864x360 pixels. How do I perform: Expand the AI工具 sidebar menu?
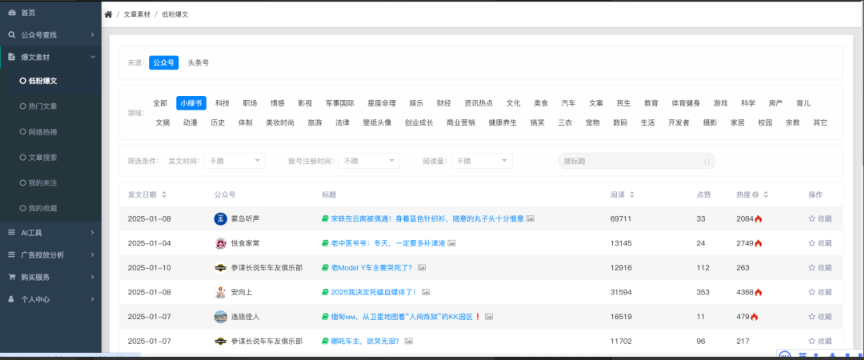(51, 233)
